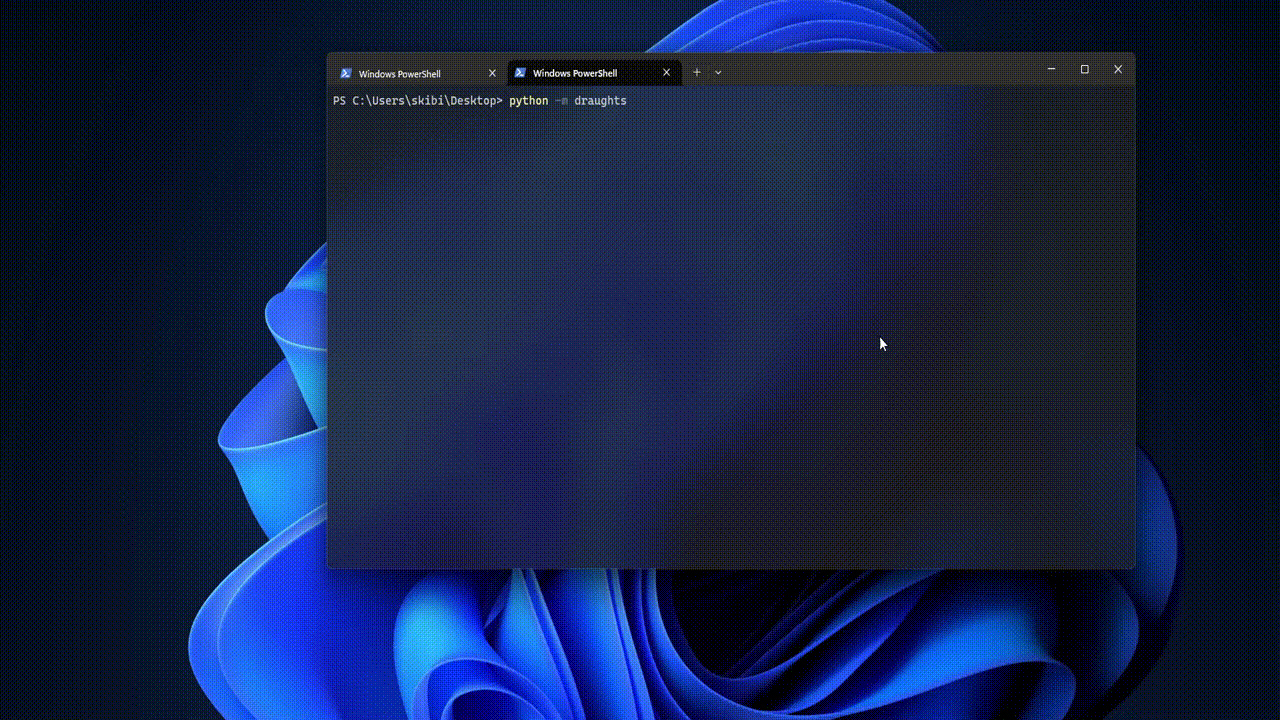
Task: Click the 'Windows PowerShell' title of first tab
Action: click(400, 74)
